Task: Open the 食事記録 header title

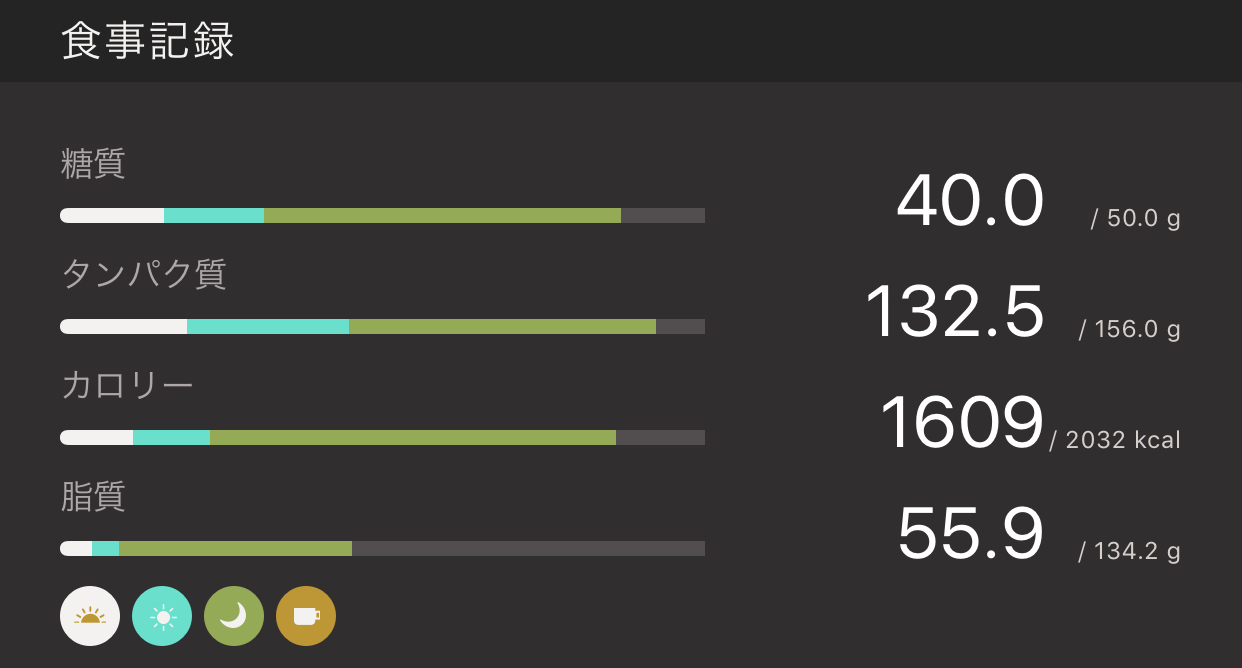Action: click(x=148, y=42)
